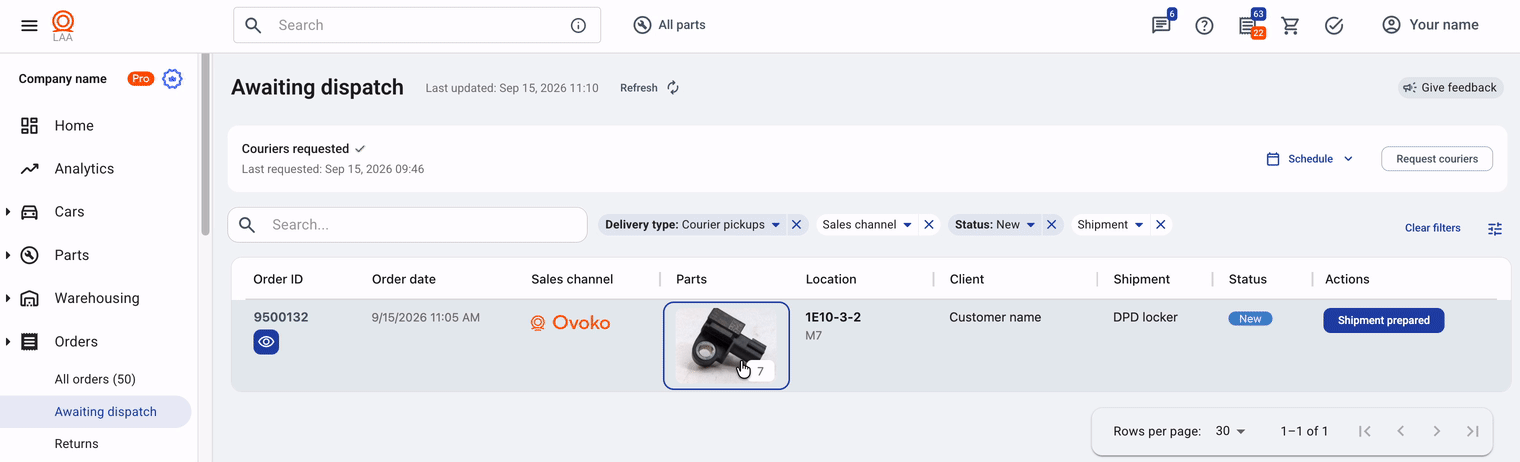The height and width of the screenshot is (462, 1520).
Task: Click Shipment prepared button
Action: click(1384, 321)
